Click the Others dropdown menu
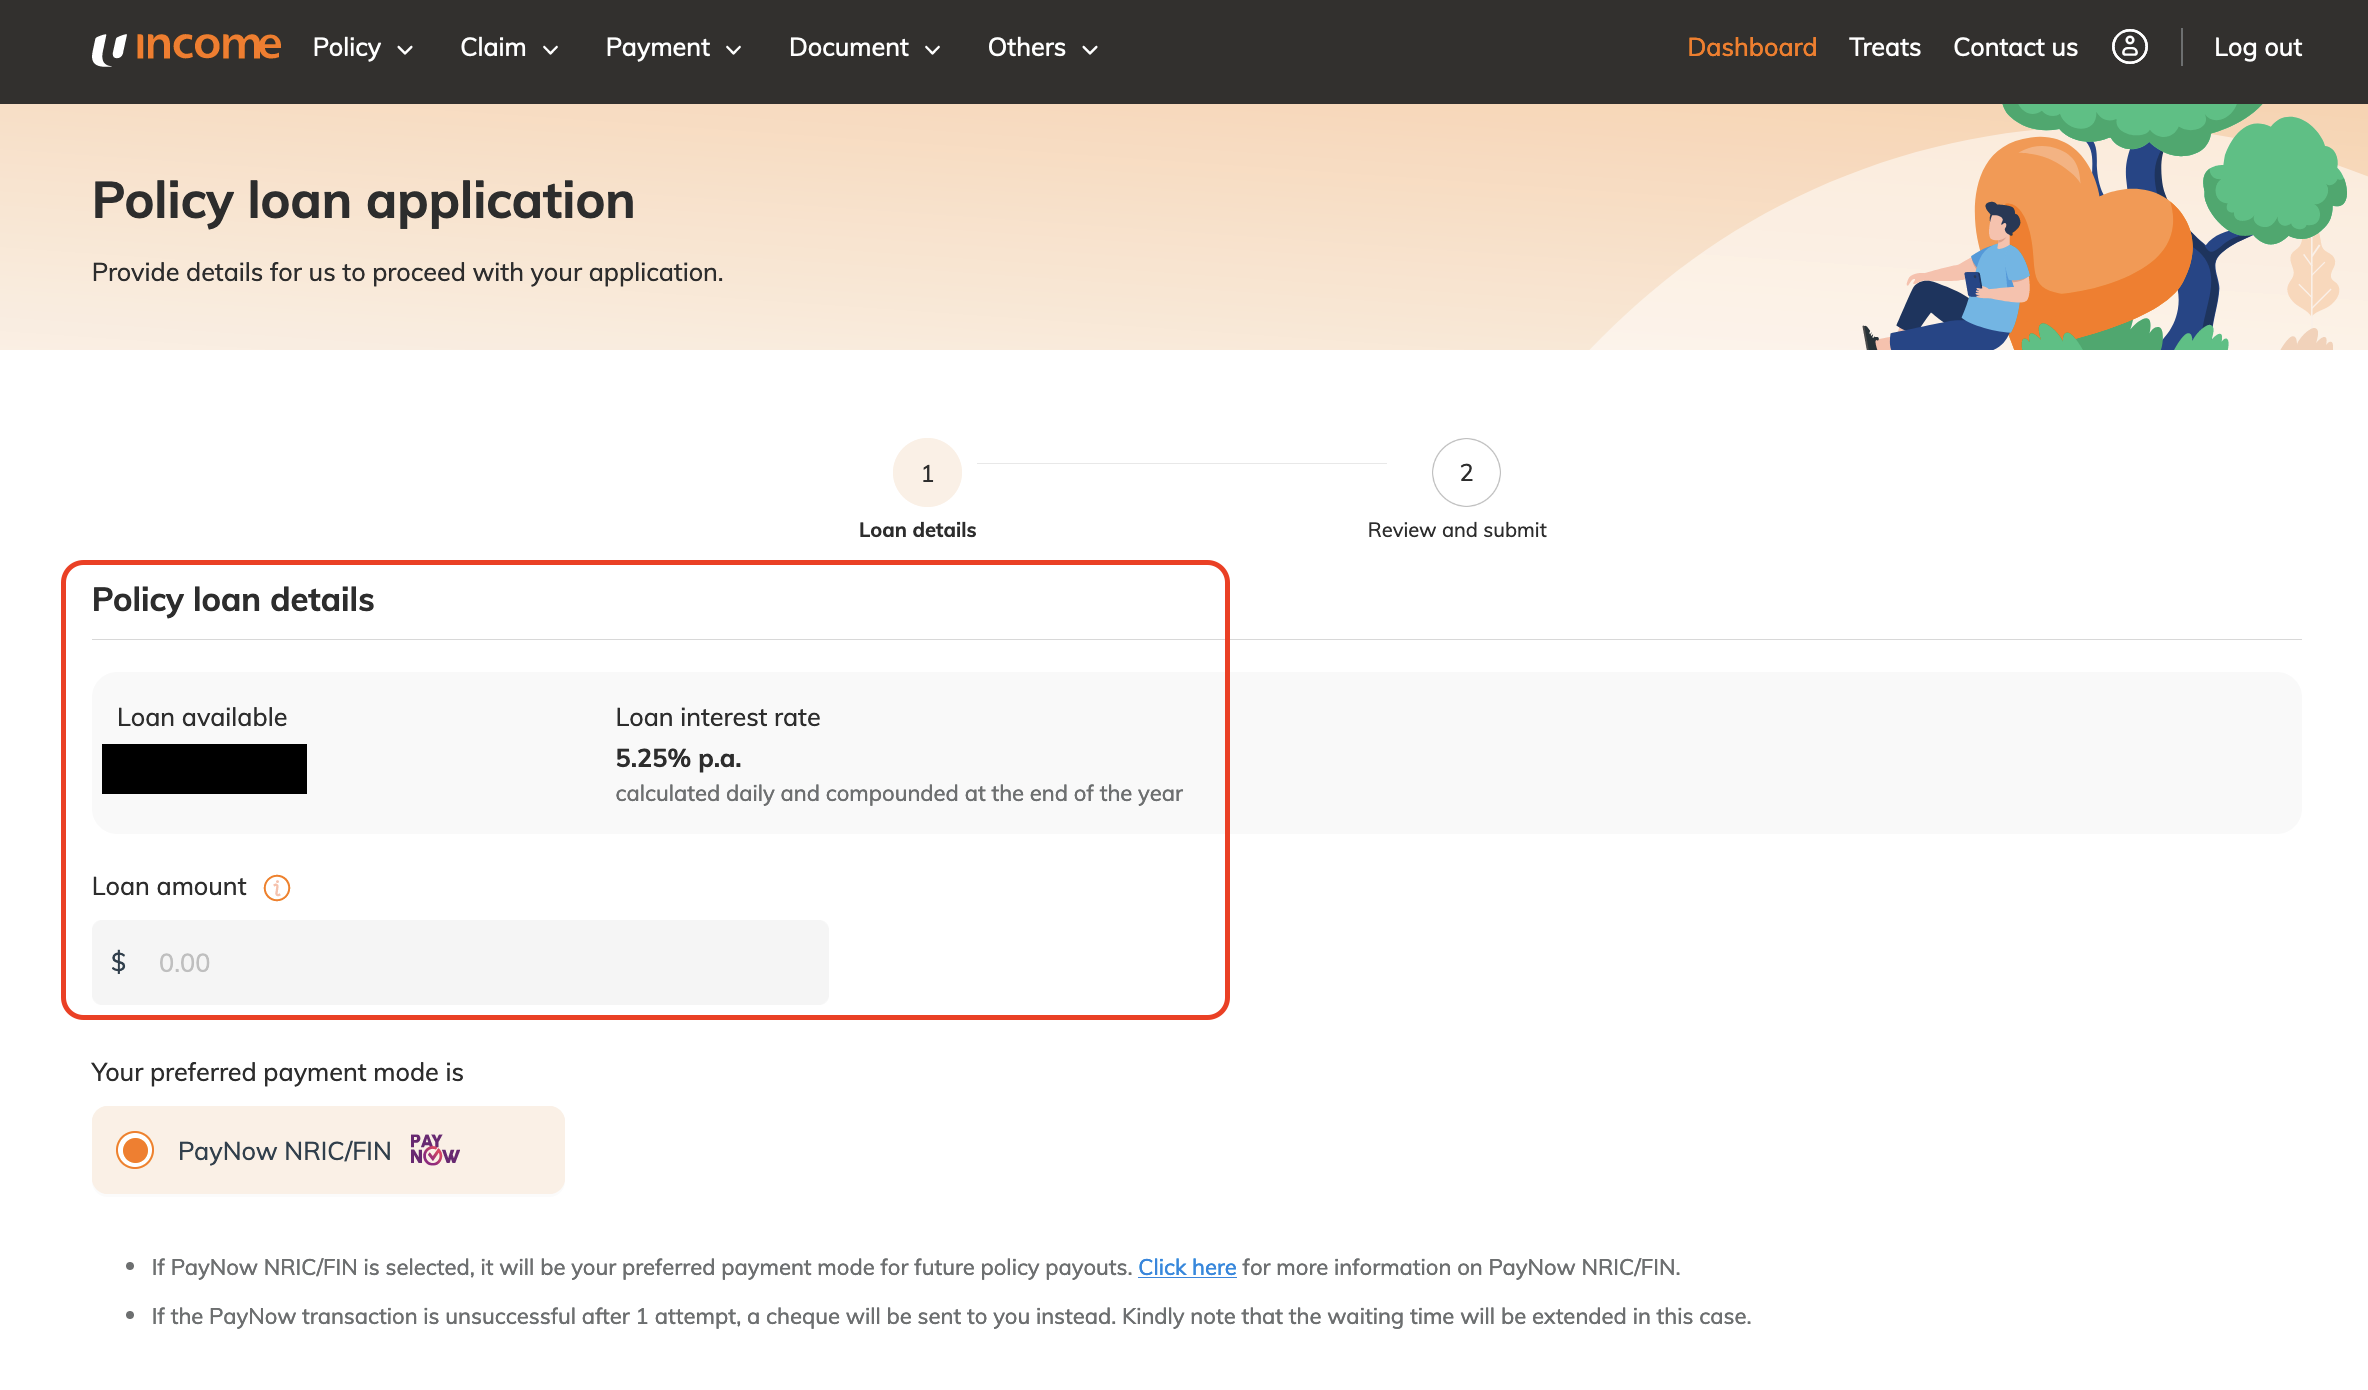The height and width of the screenshot is (1390, 2368). pos(1041,46)
